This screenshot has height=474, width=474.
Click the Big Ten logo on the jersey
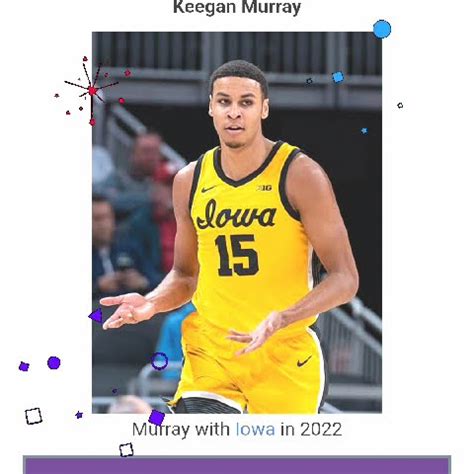point(264,188)
